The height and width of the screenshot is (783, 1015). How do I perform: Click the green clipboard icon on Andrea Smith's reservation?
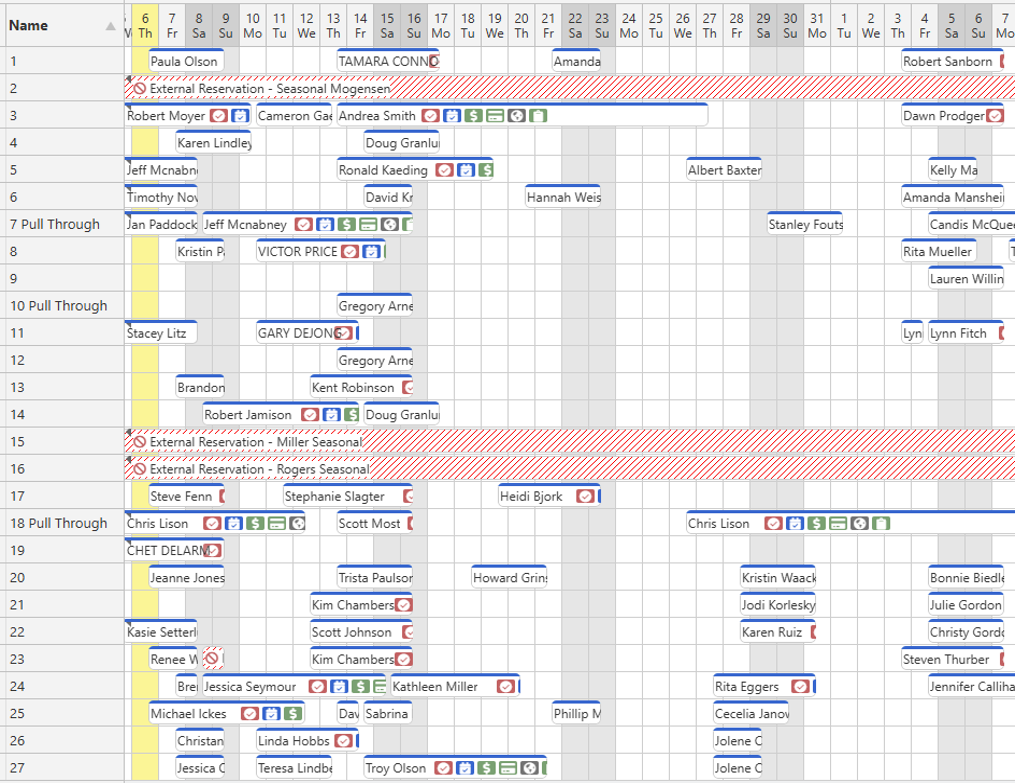click(538, 116)
